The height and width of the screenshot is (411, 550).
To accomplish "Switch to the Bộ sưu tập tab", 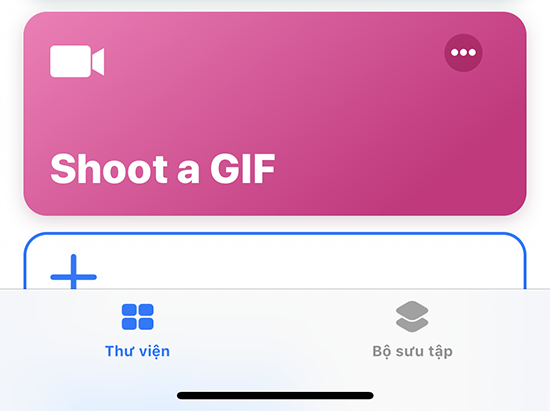I will pos(412,330).
